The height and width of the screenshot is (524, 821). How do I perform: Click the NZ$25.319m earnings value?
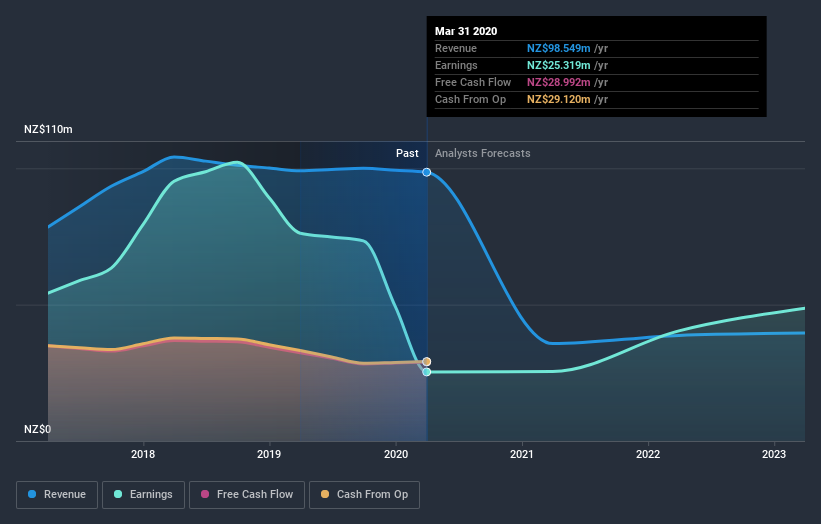[559, 65]
